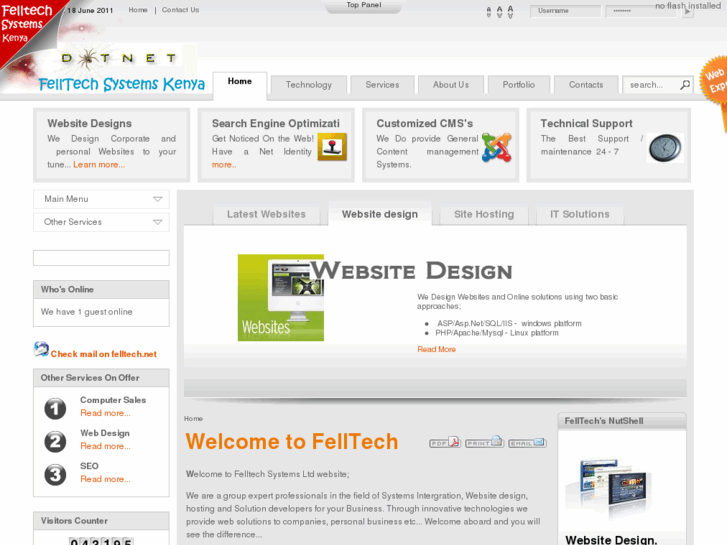Open the Home navigation tab
The height and width of the screenshot is (545, 727).
240,83
